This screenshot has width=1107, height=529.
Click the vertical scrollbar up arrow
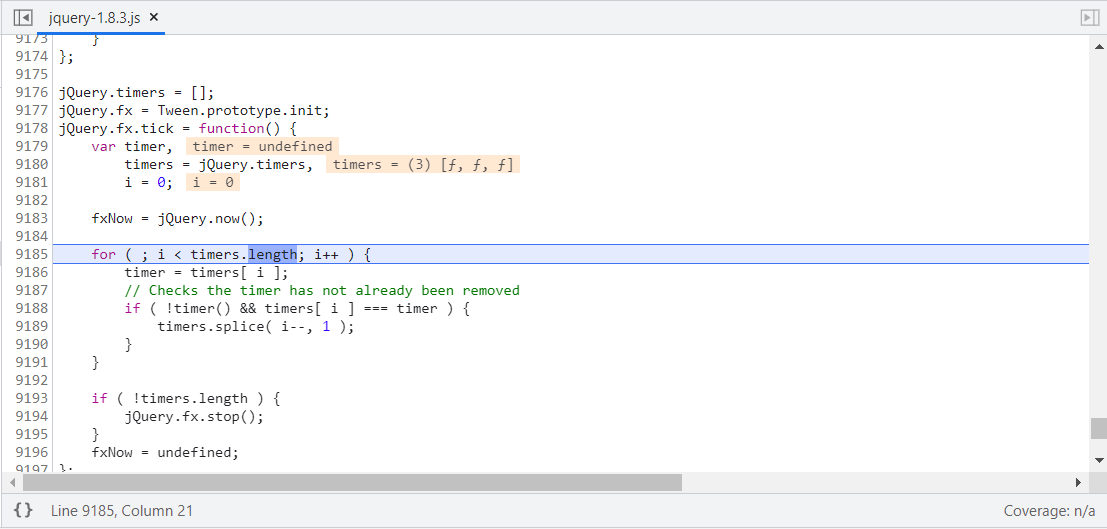[x=1099, y=47]
